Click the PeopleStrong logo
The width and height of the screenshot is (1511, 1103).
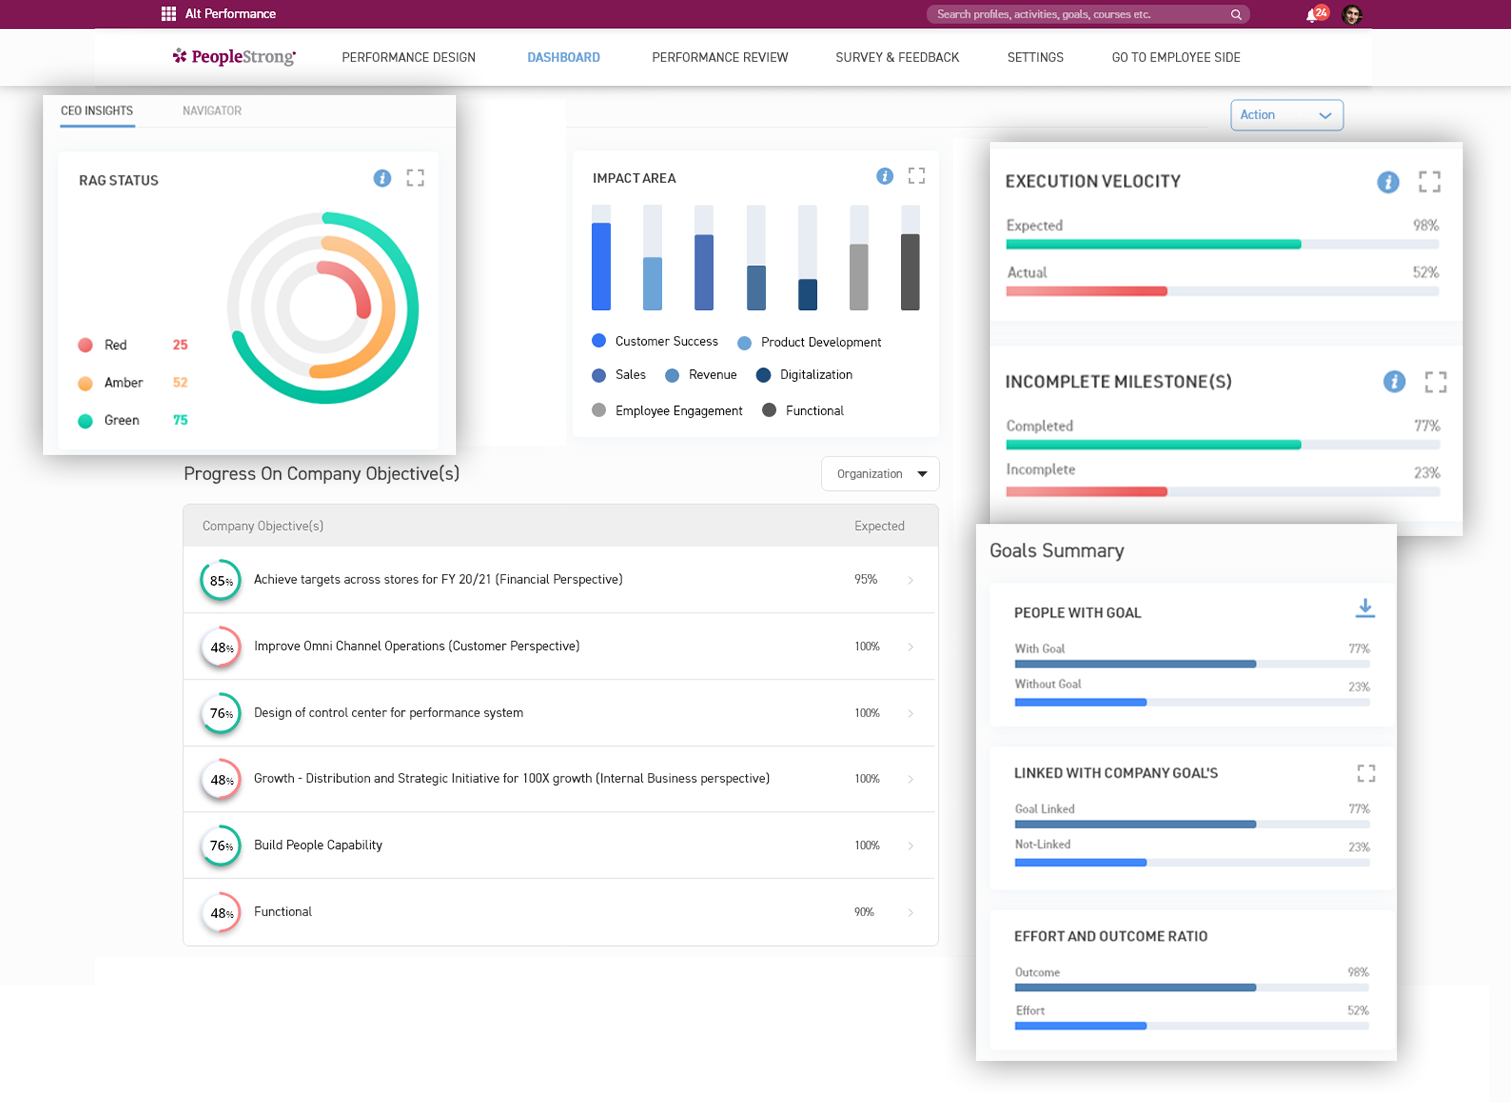tap(234, 57)
